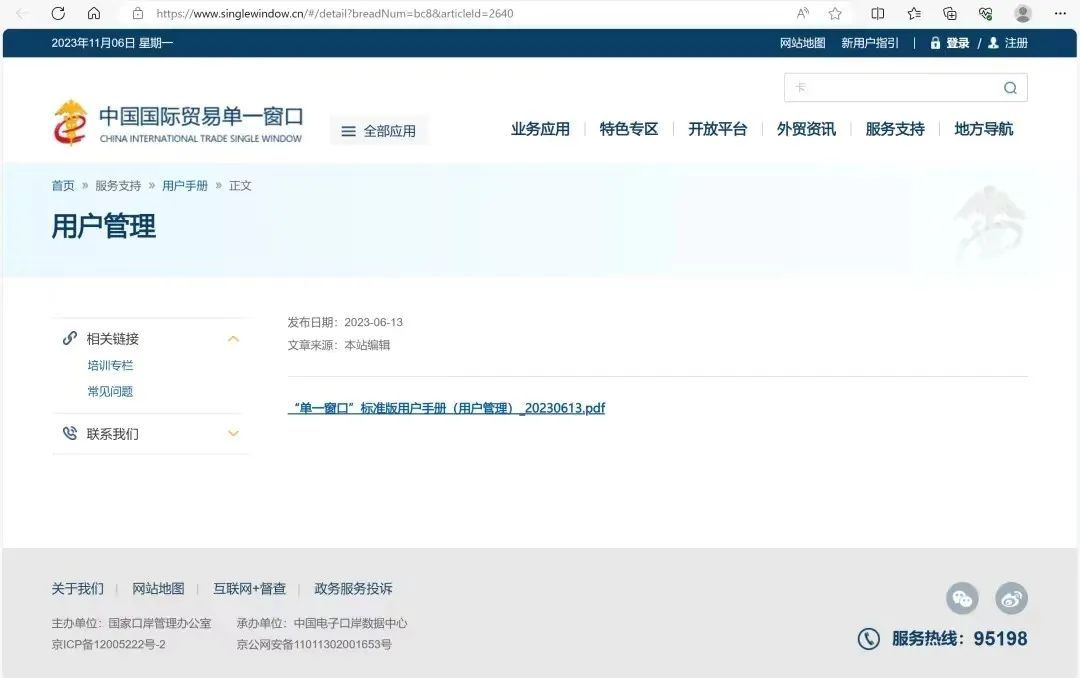Image resolution: width=1080 pixels, height=678 pixels.
Task: Open the 全部应用 menu
Action: 379,131
